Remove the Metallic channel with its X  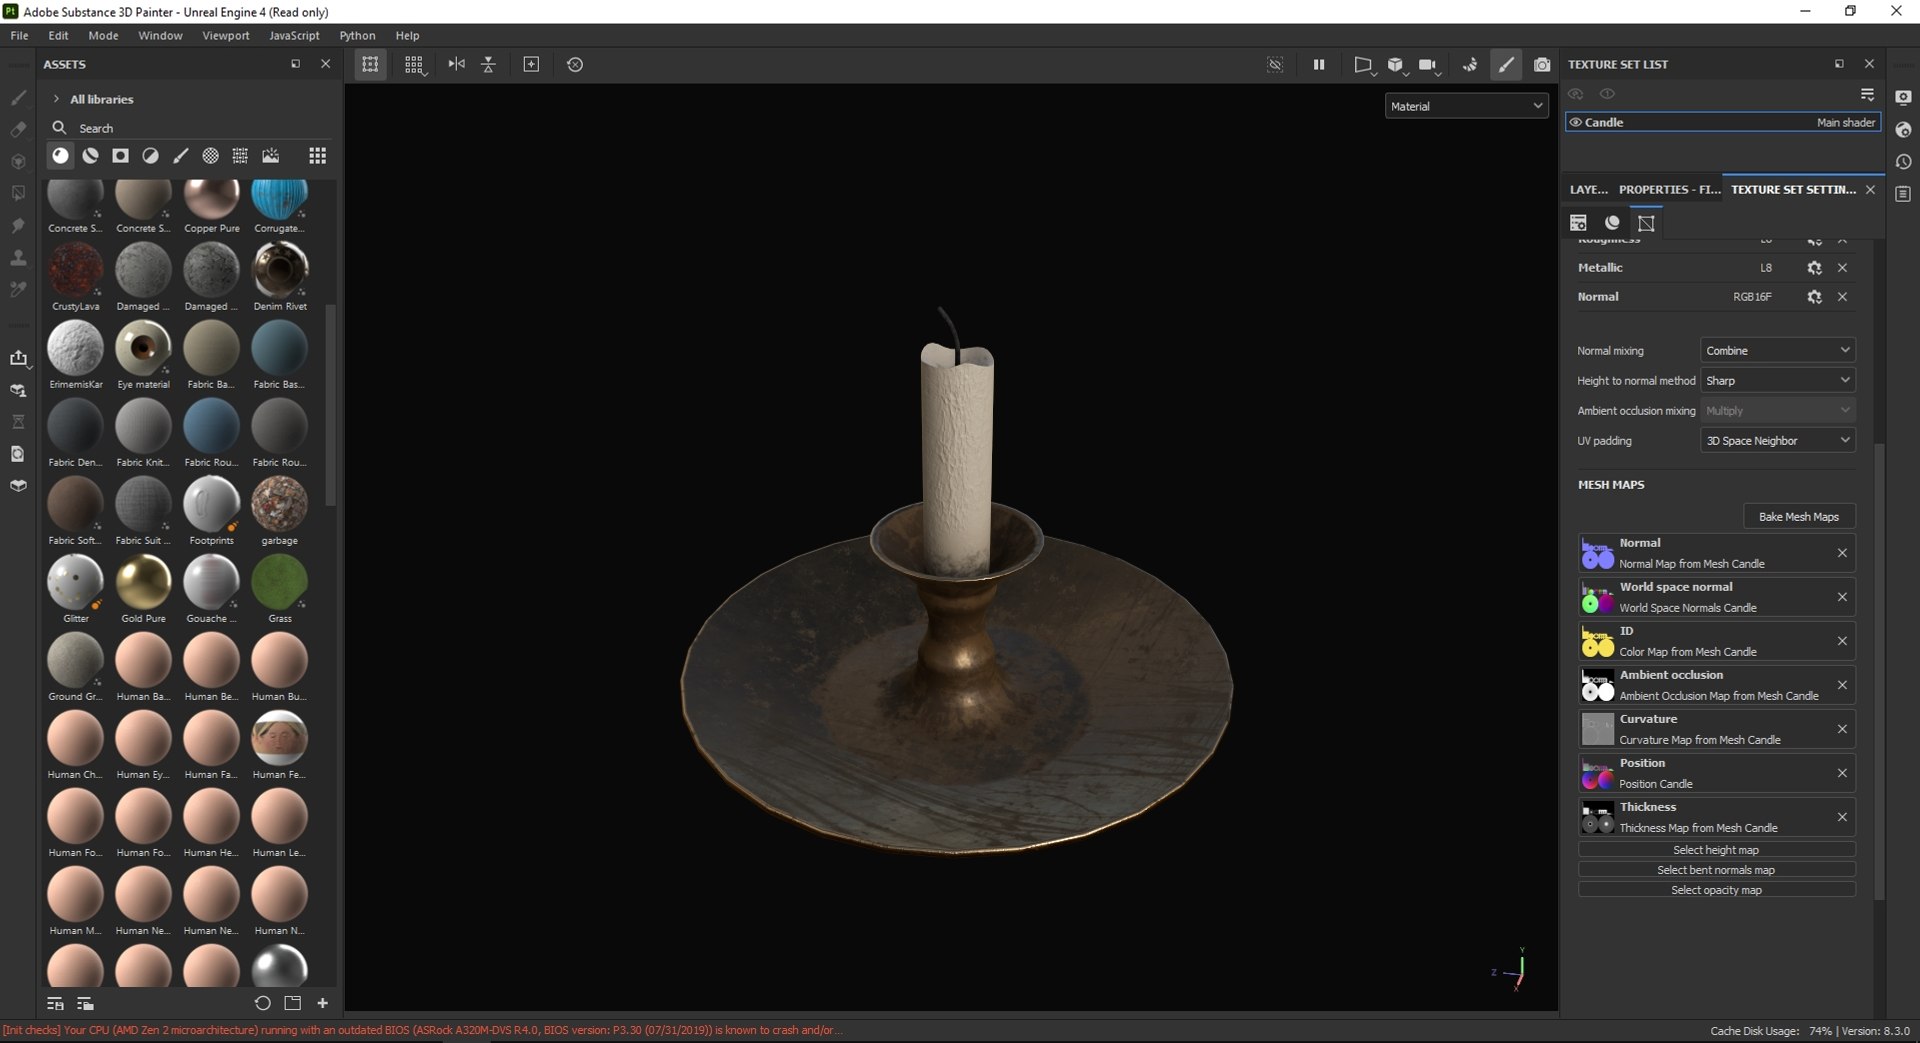[x=1842, y=268]
